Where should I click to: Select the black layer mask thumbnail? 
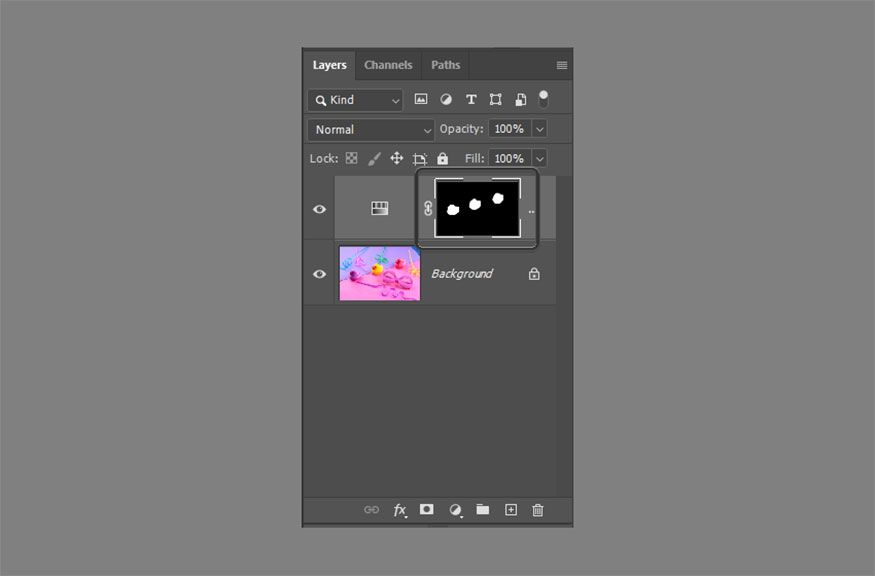[x=478, y=208]
